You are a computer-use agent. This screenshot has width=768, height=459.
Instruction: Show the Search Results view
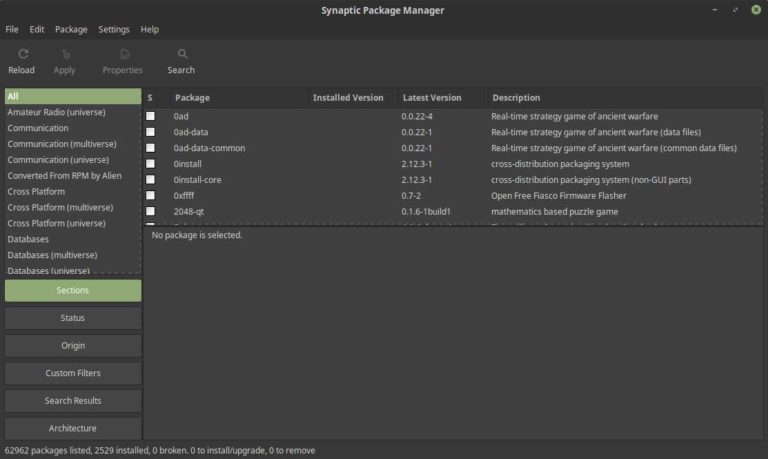point(73,401)
